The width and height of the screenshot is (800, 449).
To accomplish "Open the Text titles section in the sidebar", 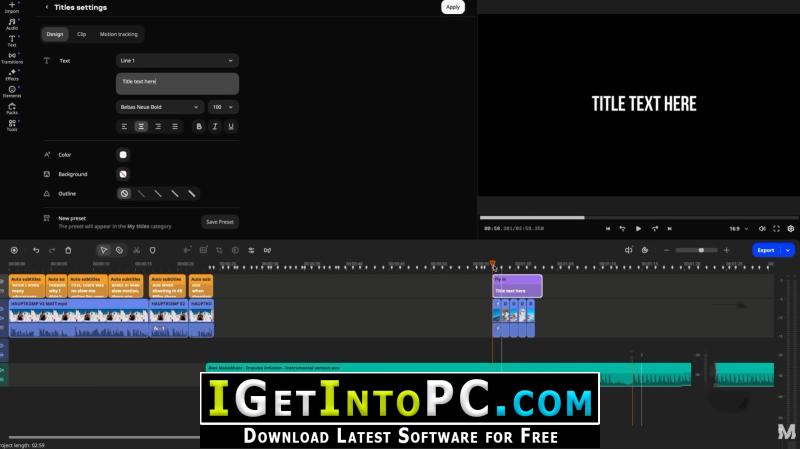I will tap(12, 41).
